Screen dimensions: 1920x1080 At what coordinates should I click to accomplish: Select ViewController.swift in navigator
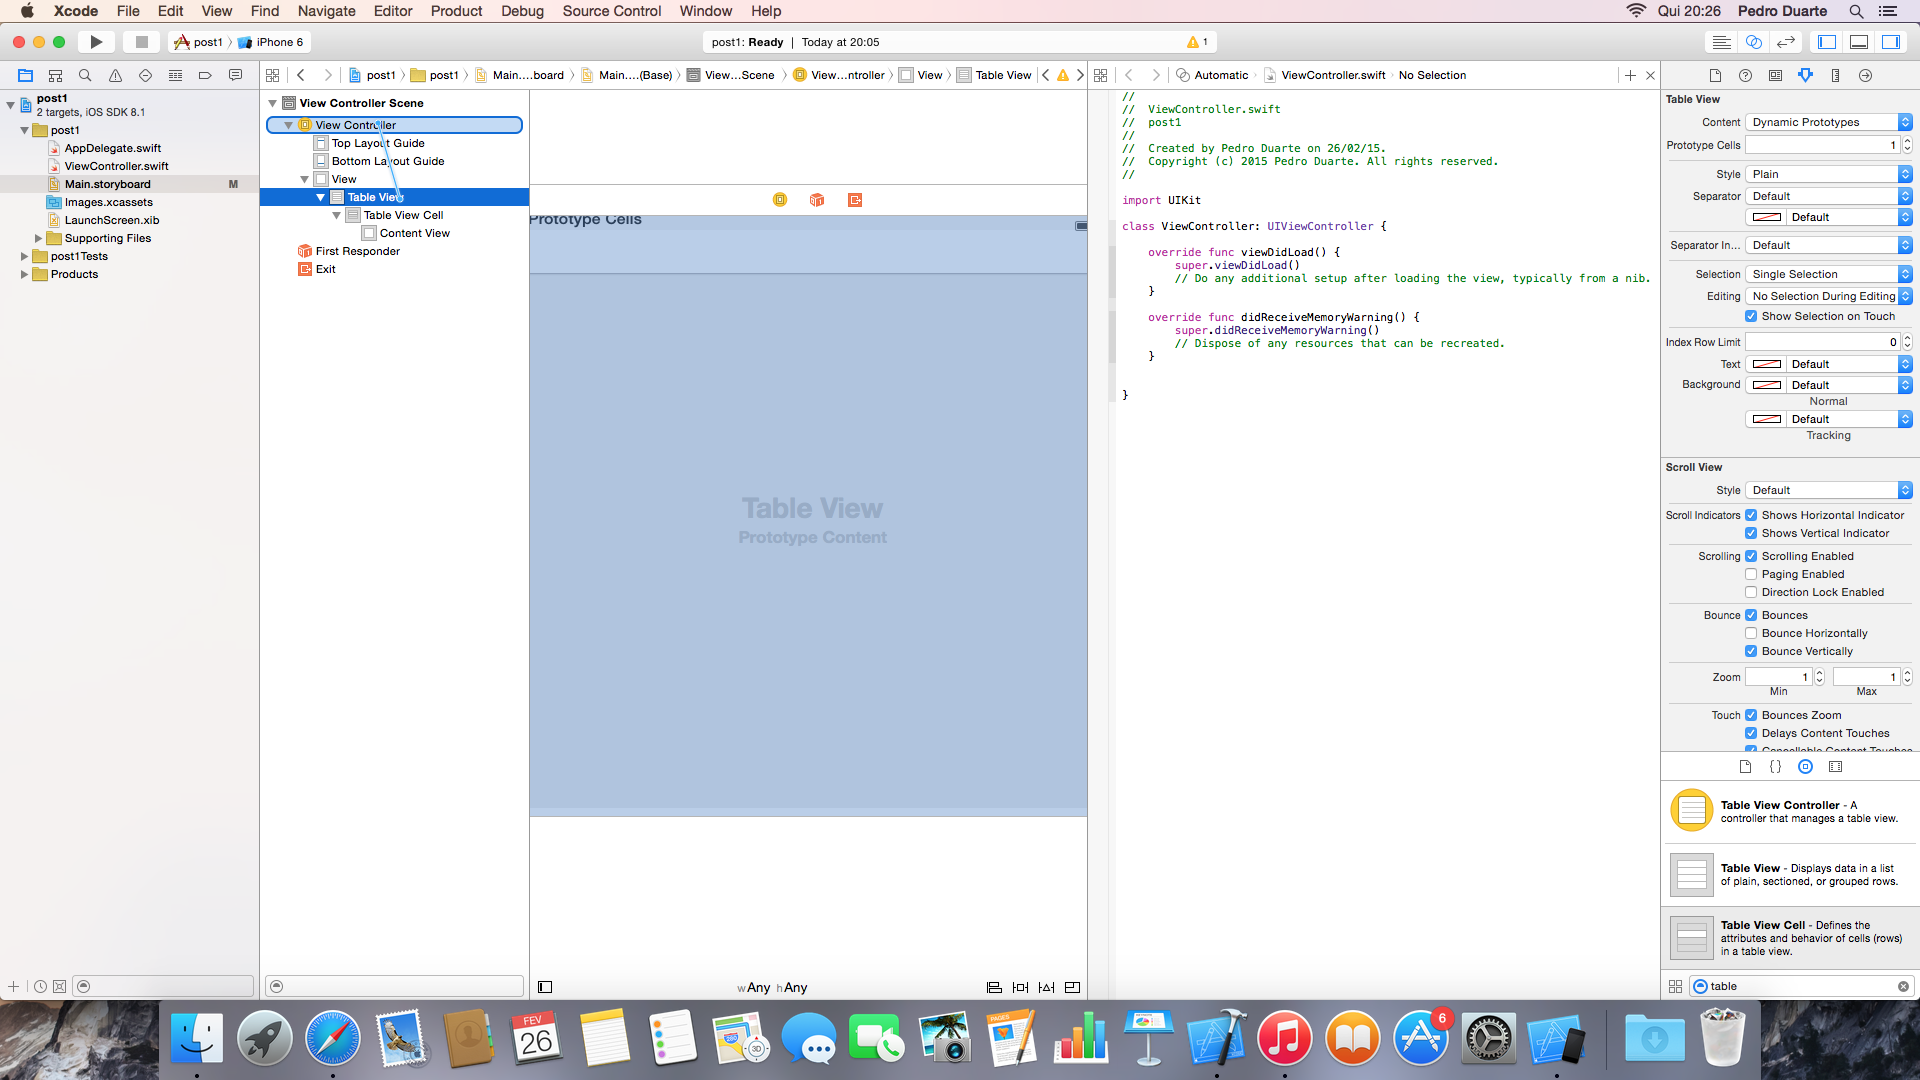click(116, 166)
